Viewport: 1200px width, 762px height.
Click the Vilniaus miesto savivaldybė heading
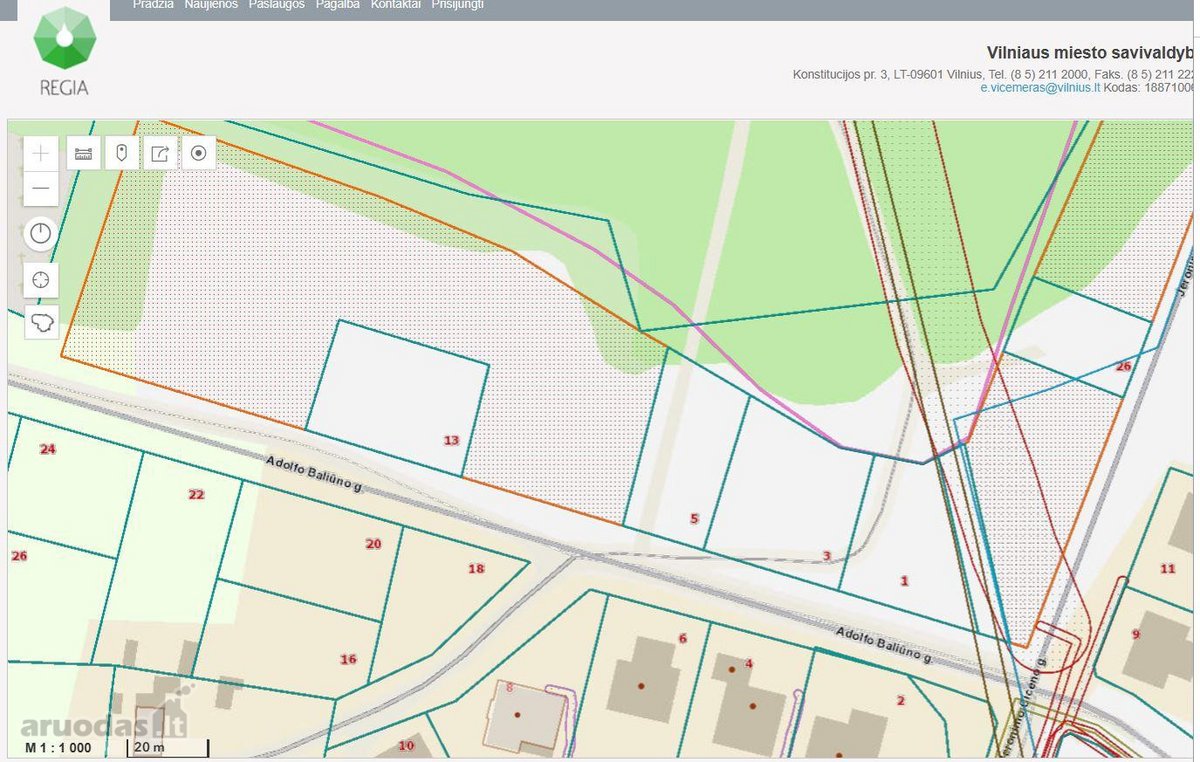pyautogui.click(x=1090, y=53)
